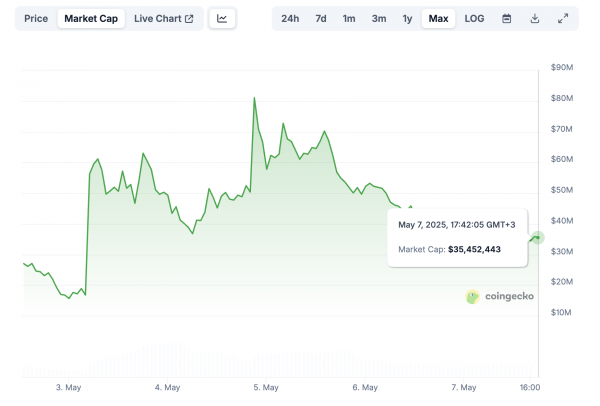Download the chart data
The width and height of the screenshot is (600, 406).
point(535,18)
